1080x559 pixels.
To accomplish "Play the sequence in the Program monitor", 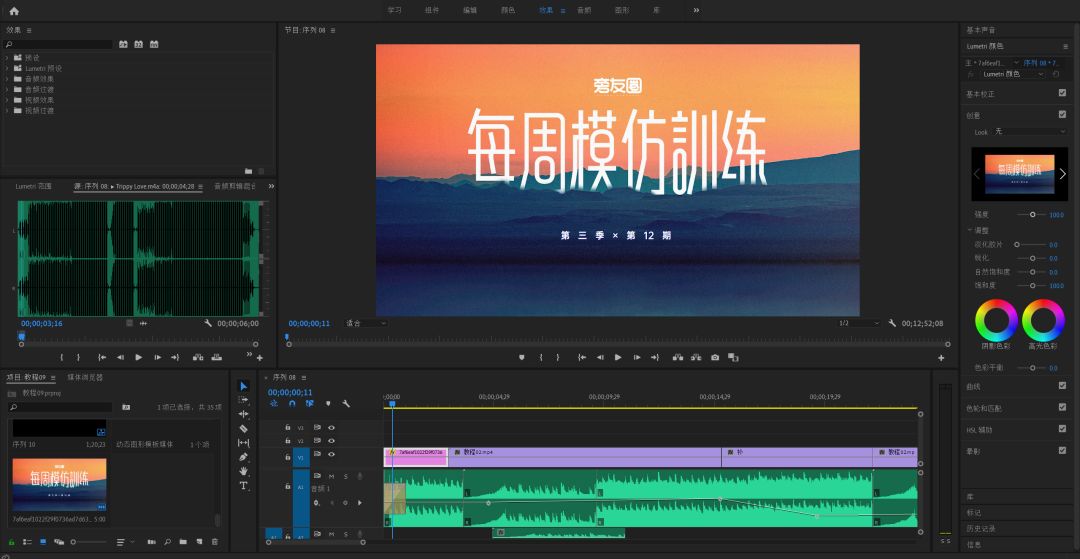I will [x=618, y=357].
